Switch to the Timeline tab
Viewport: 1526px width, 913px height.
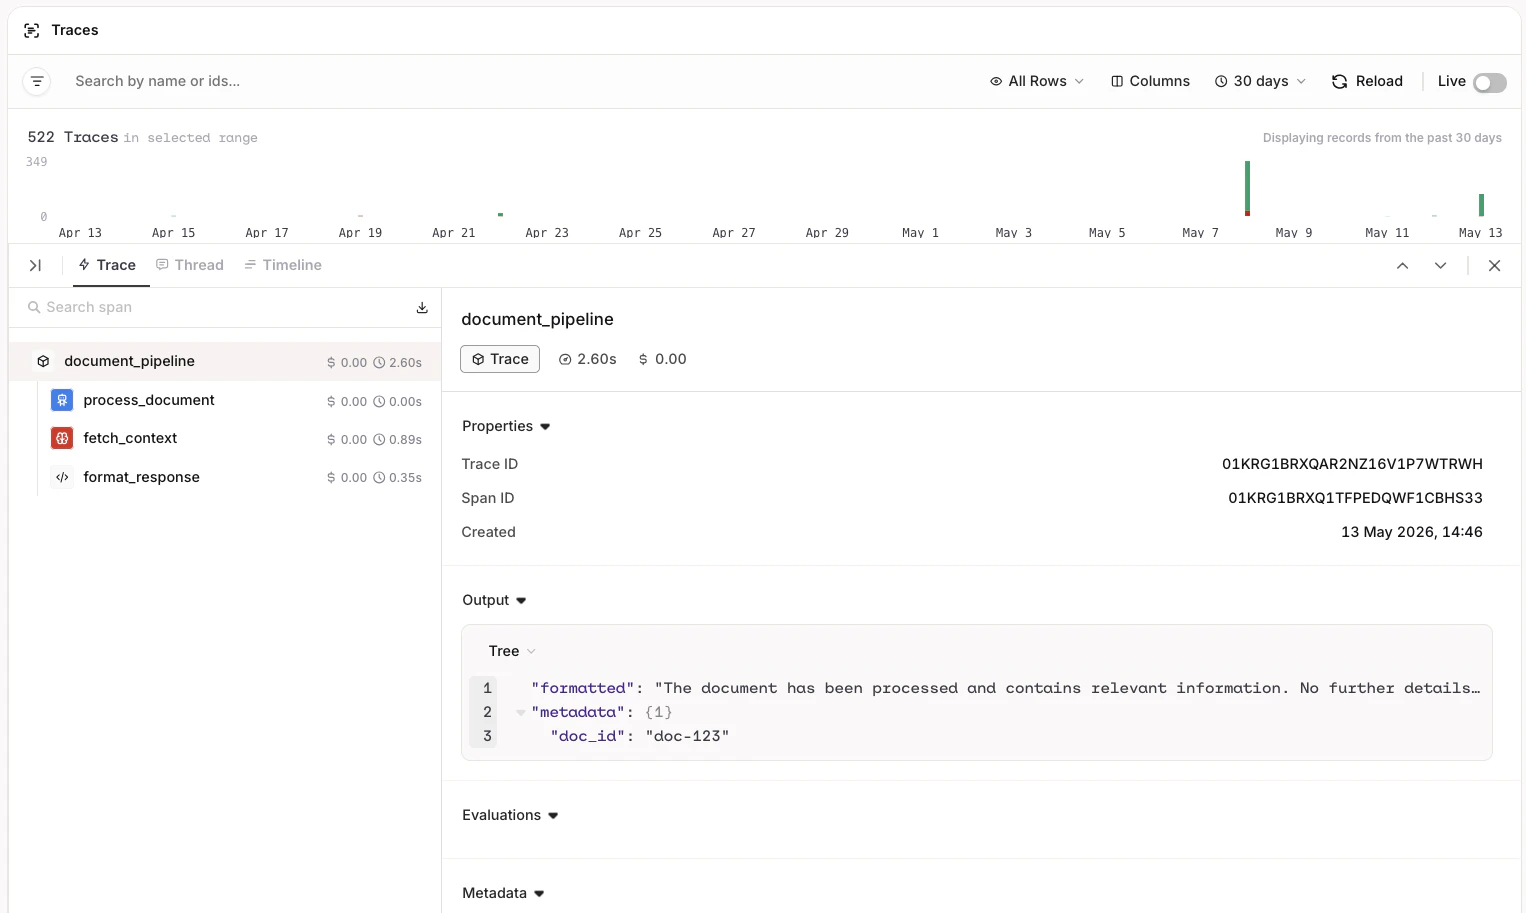click(x=283, y=265)
